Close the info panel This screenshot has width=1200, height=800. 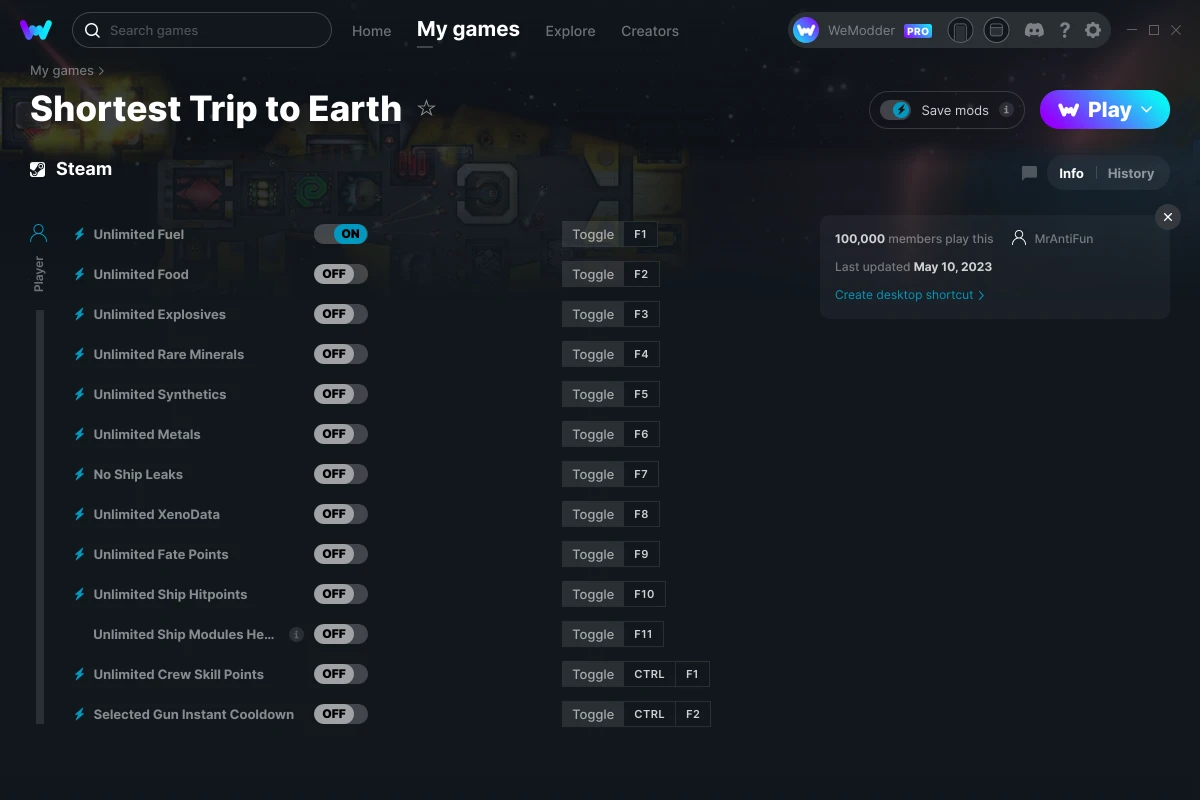pyautogui.click(x=1168, y=217)
